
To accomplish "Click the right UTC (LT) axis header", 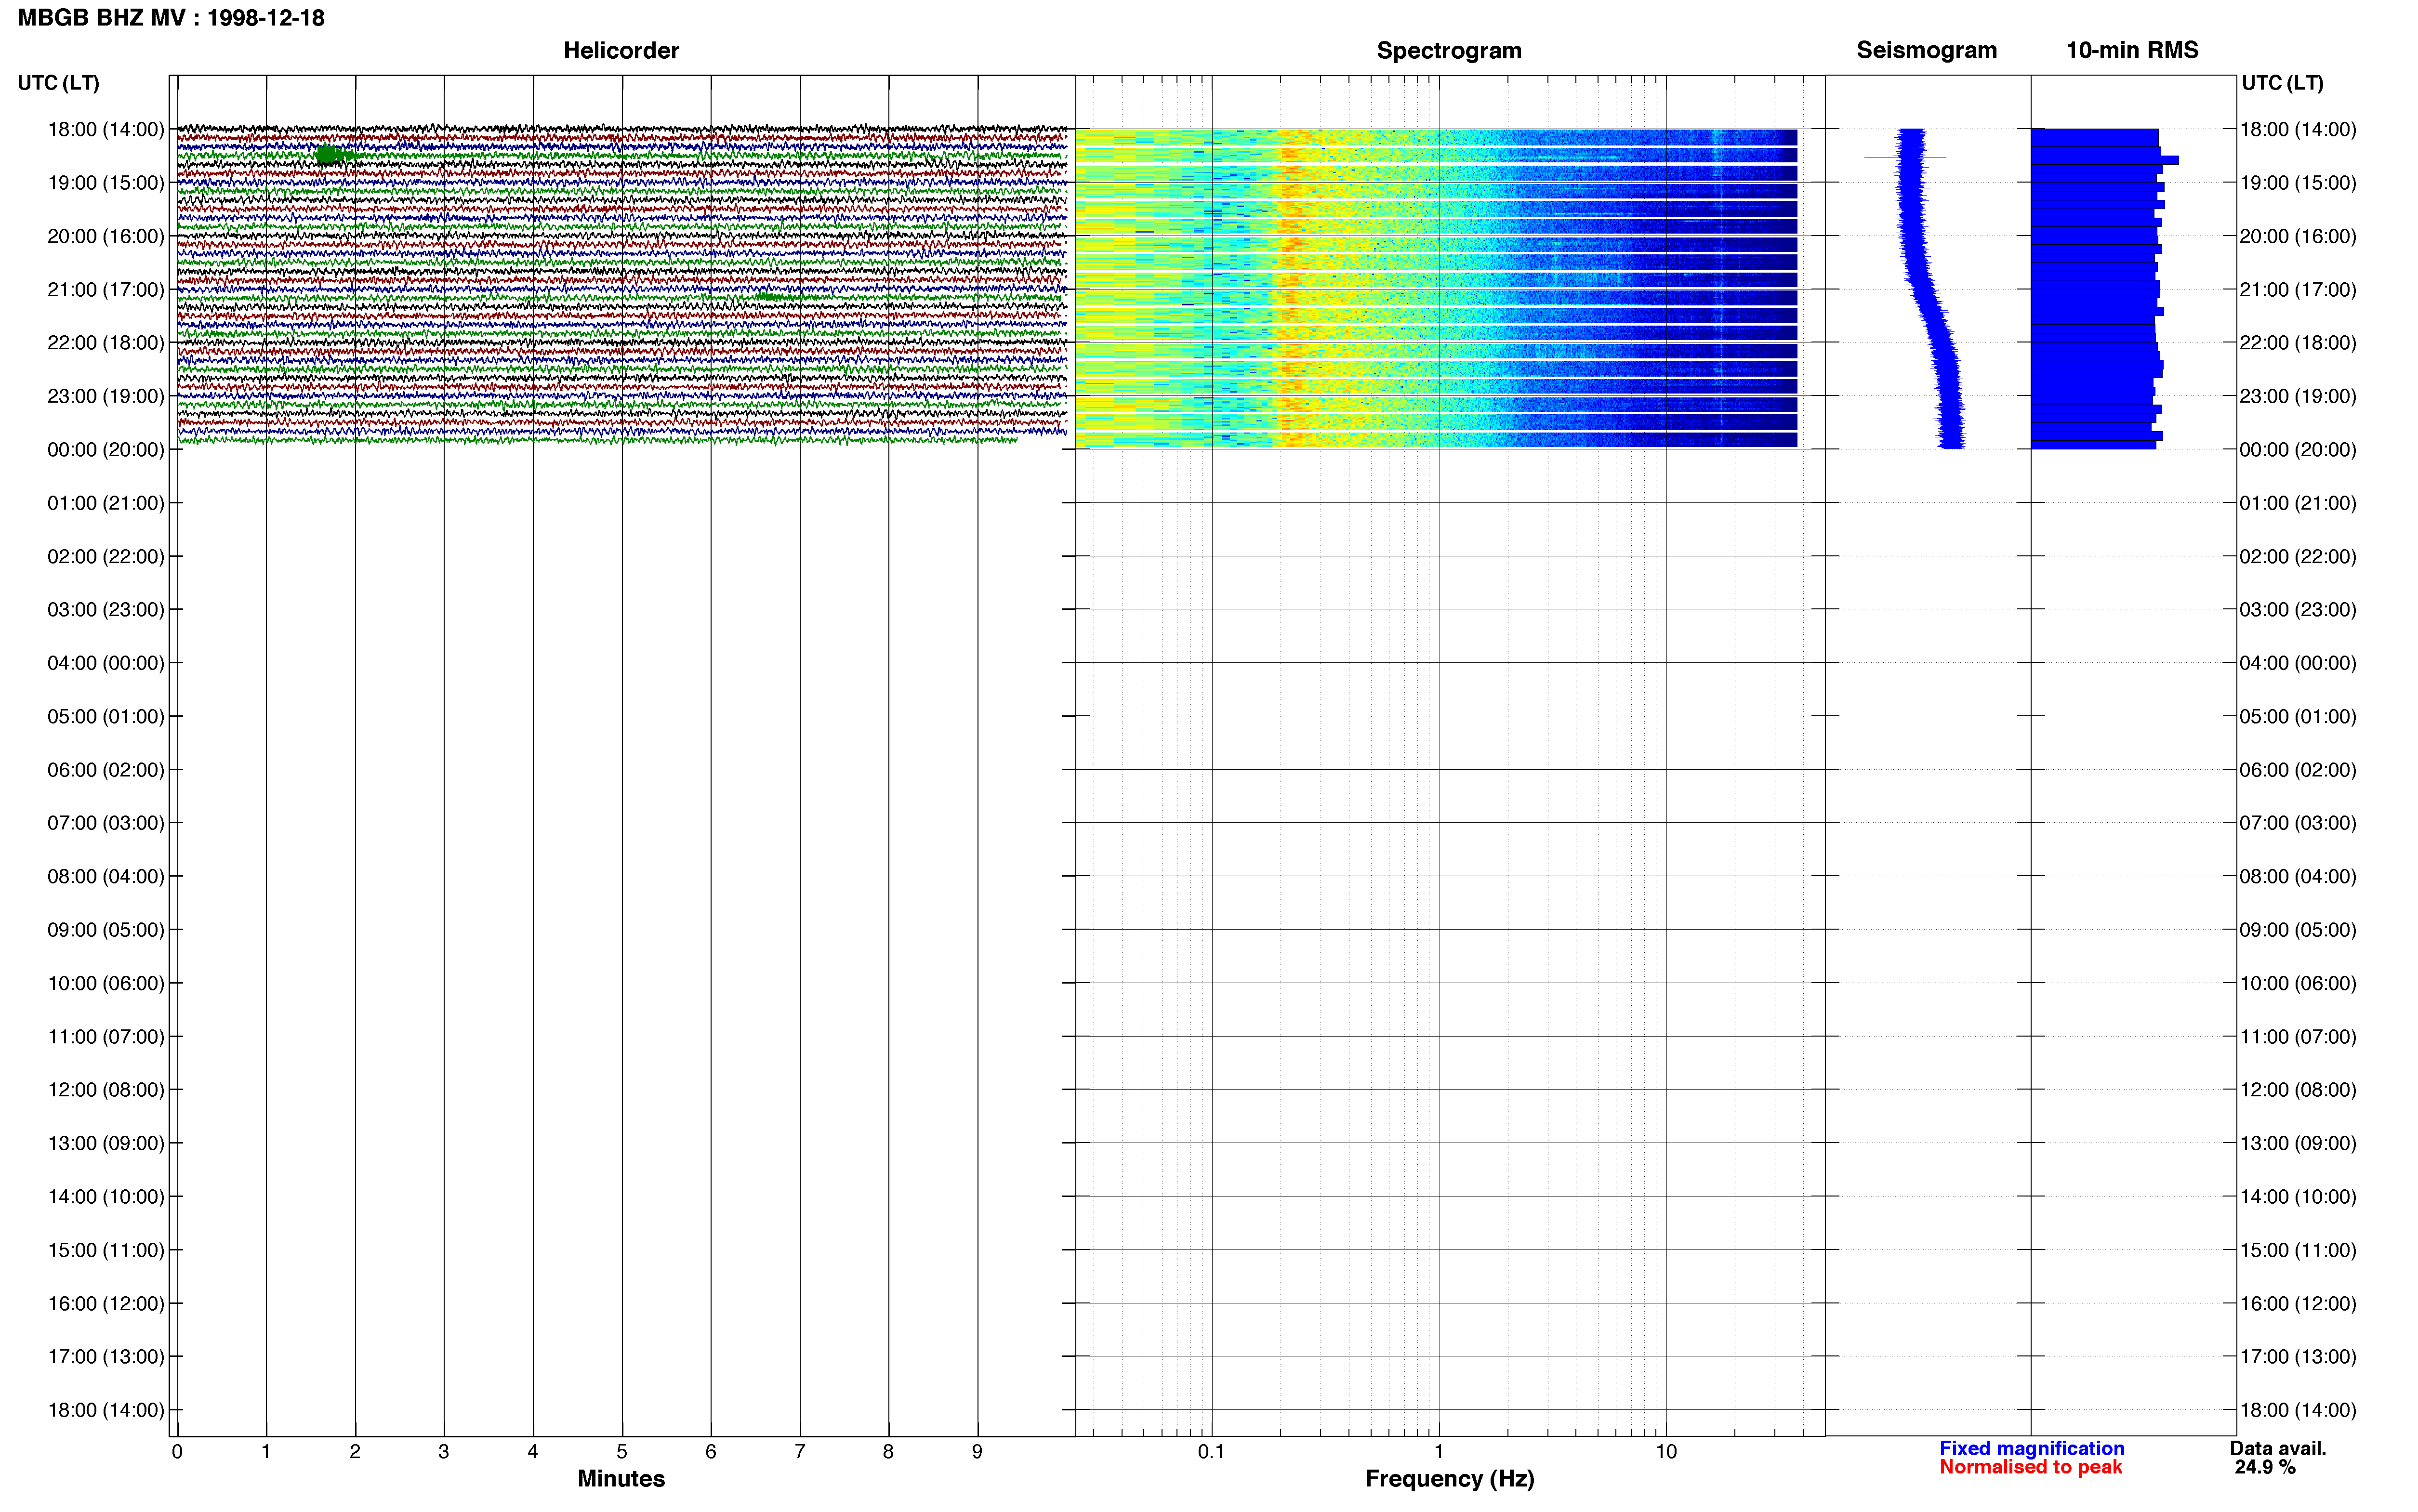I will (x=2282, y=83).
